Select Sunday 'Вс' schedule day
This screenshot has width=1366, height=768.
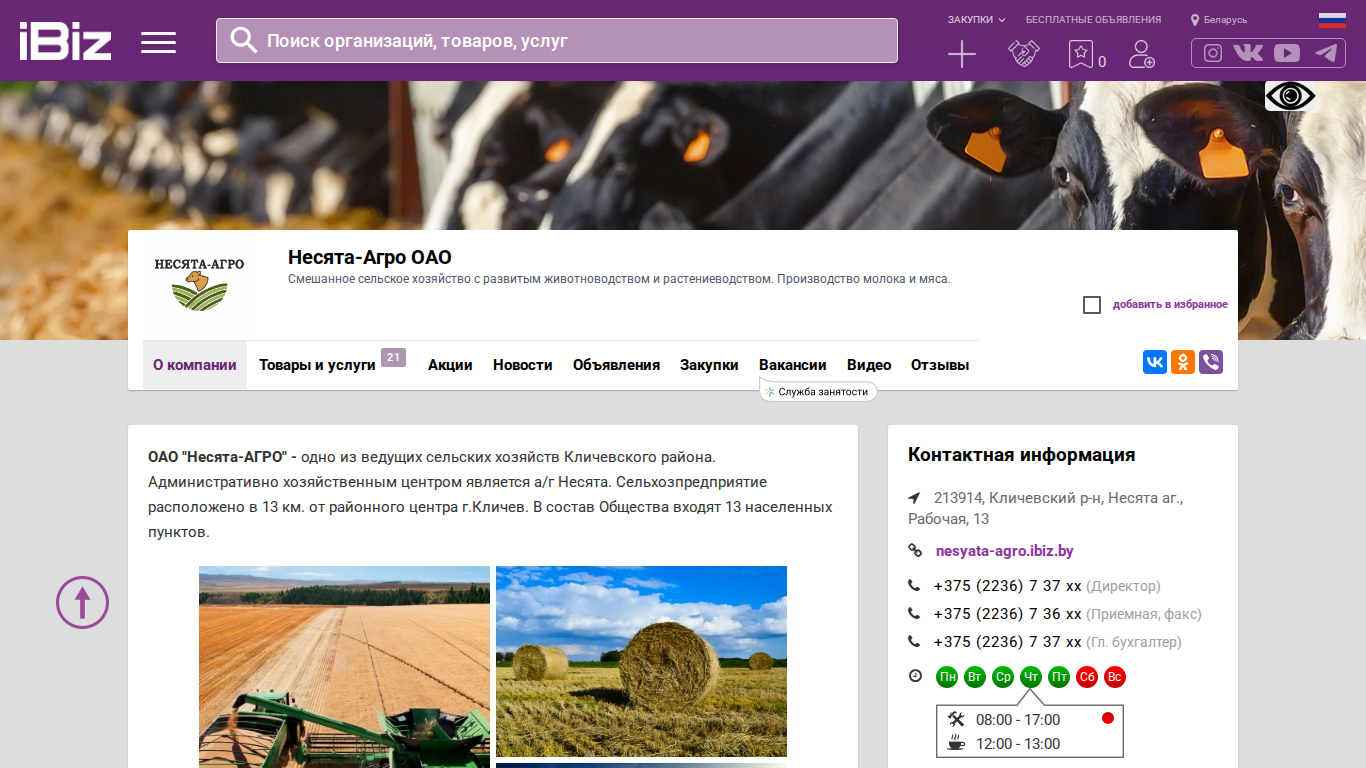[x=1115, y=677]
